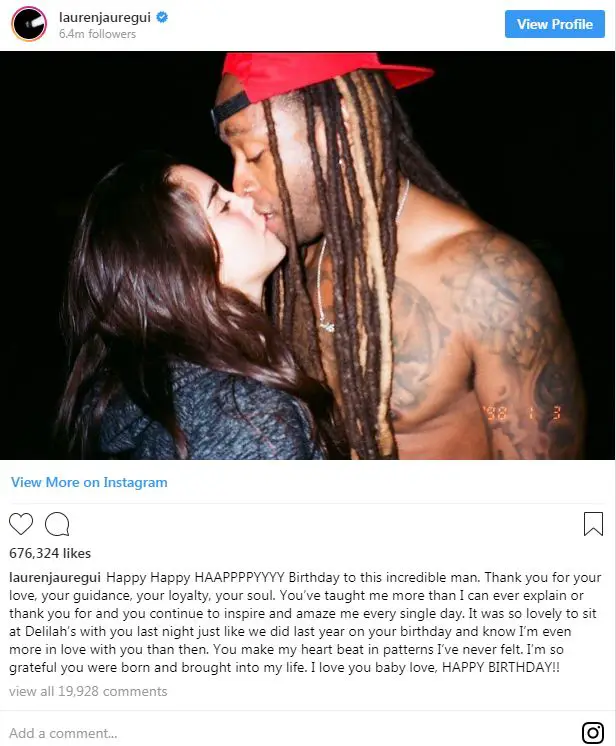Click the View Profile button
Viewport: 616px width, 746px height.
[x=555, y=24]
